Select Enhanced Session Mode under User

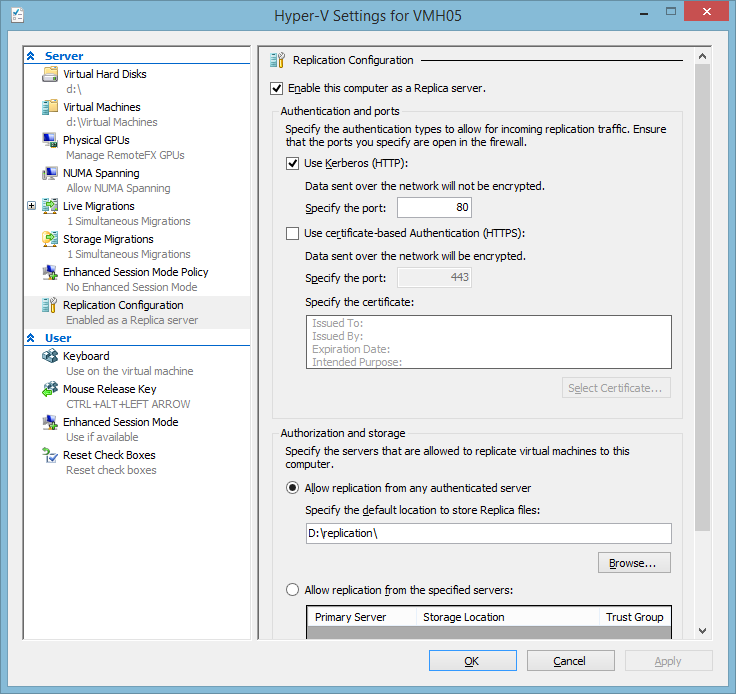(x=120, y=422)
